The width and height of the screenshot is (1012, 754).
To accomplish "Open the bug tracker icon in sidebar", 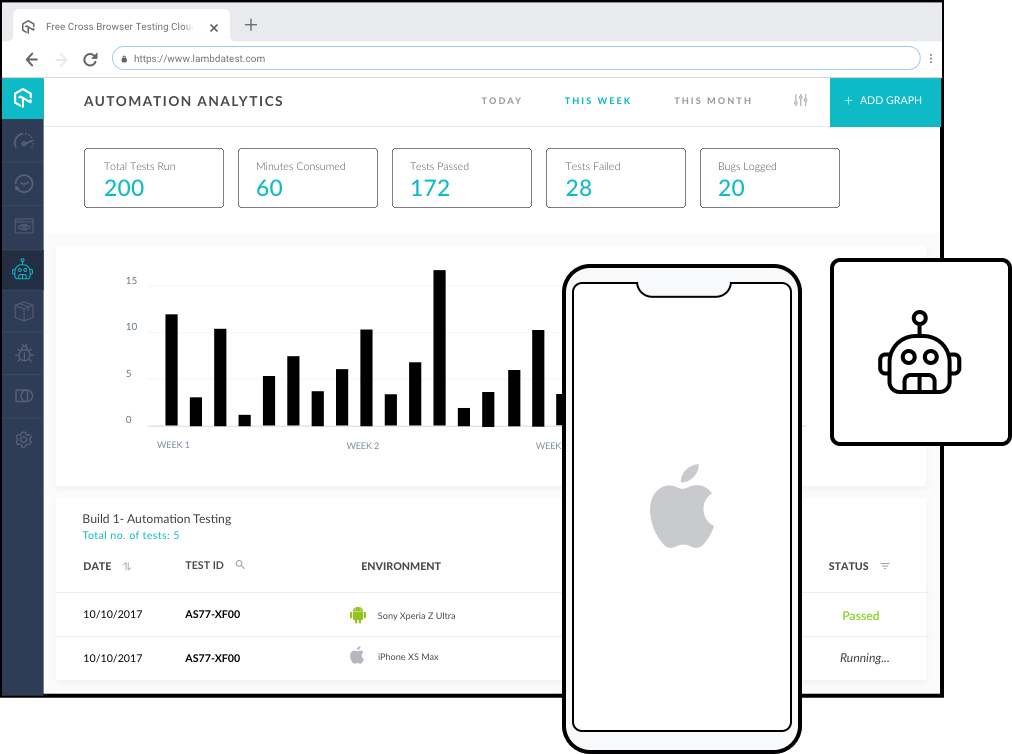I will coord(22,353).
